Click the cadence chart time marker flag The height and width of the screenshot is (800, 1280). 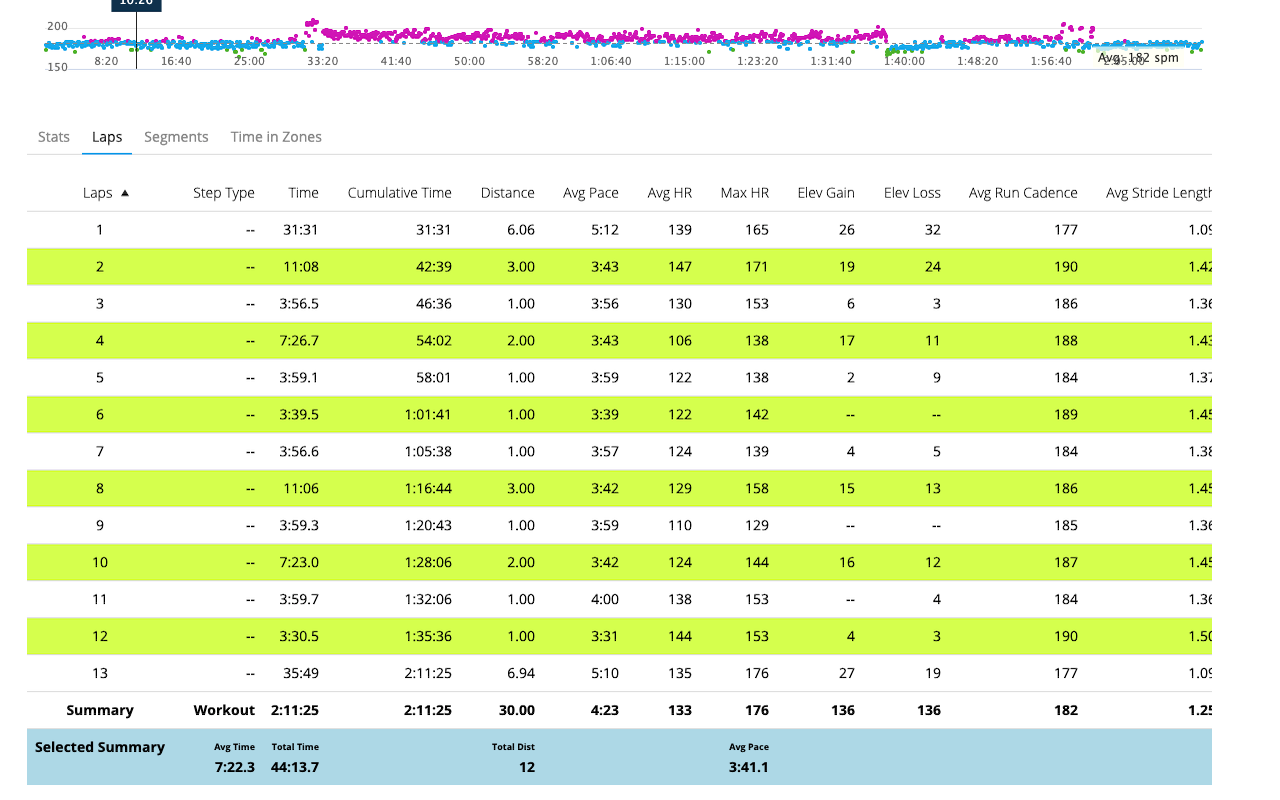(136, 4)
